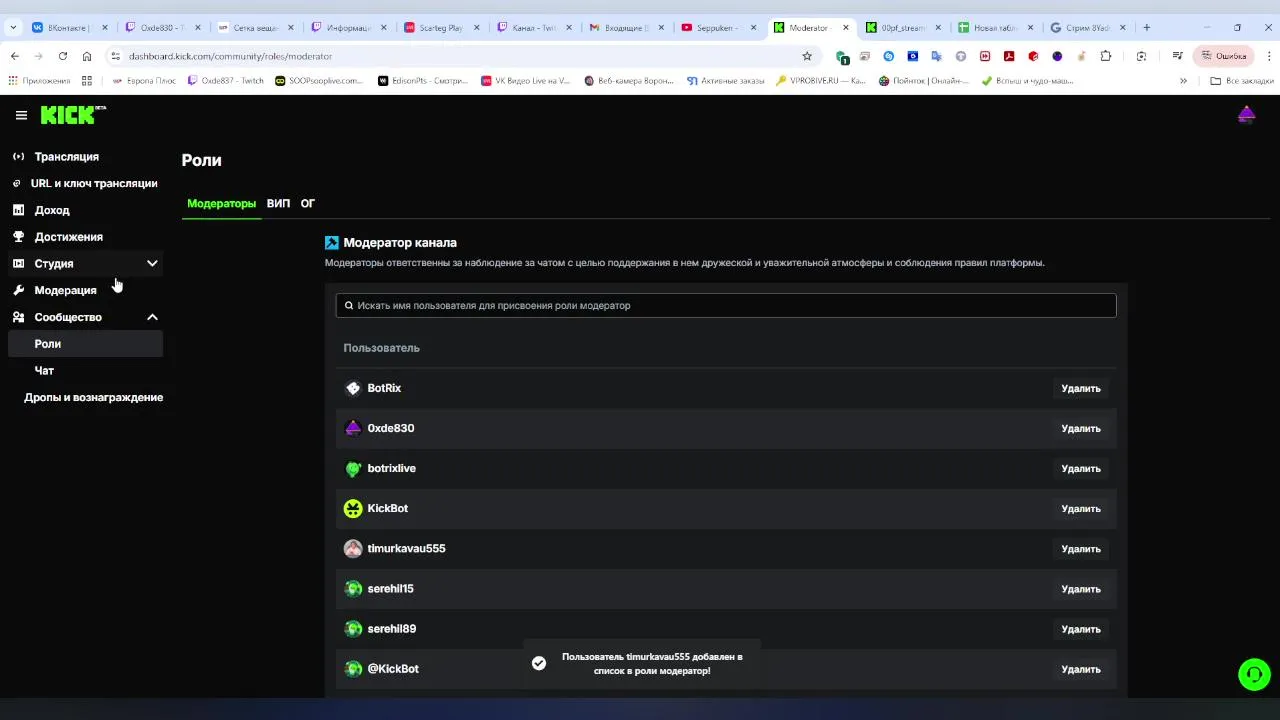Click the browser back arrow
1280x720 pixels.
14,56
